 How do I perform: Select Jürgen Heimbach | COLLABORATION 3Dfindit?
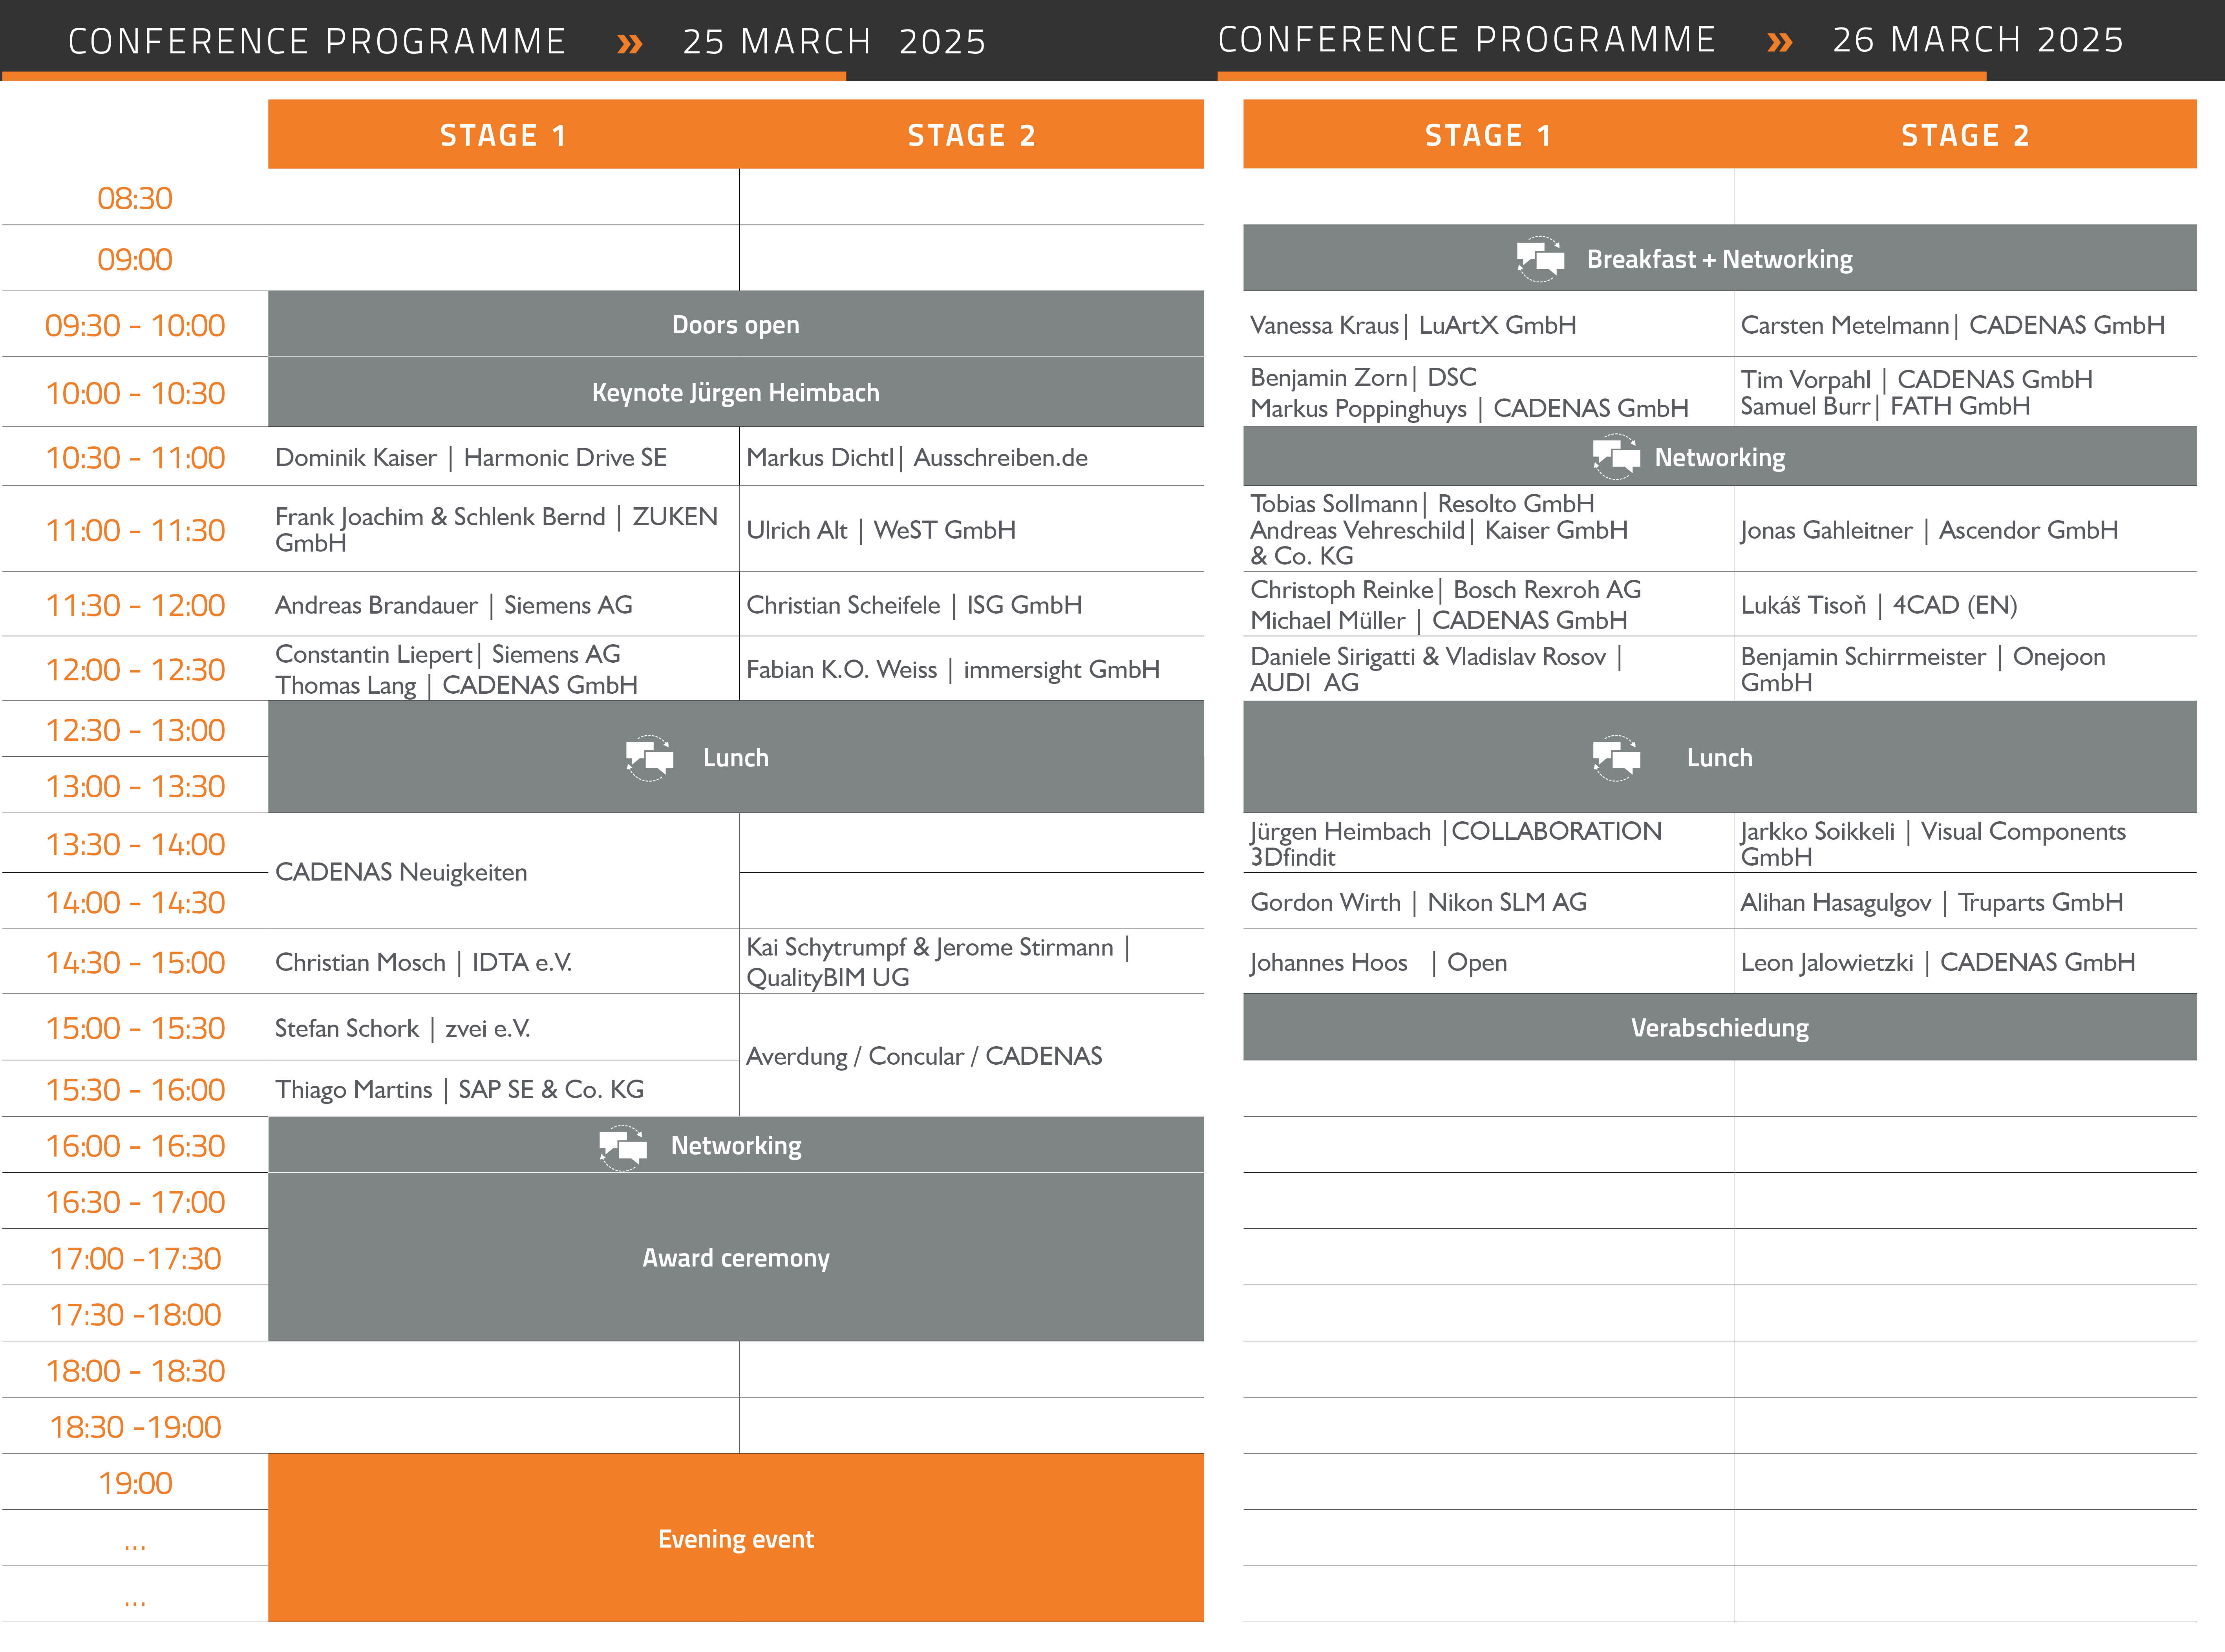tap(1456, 844)
